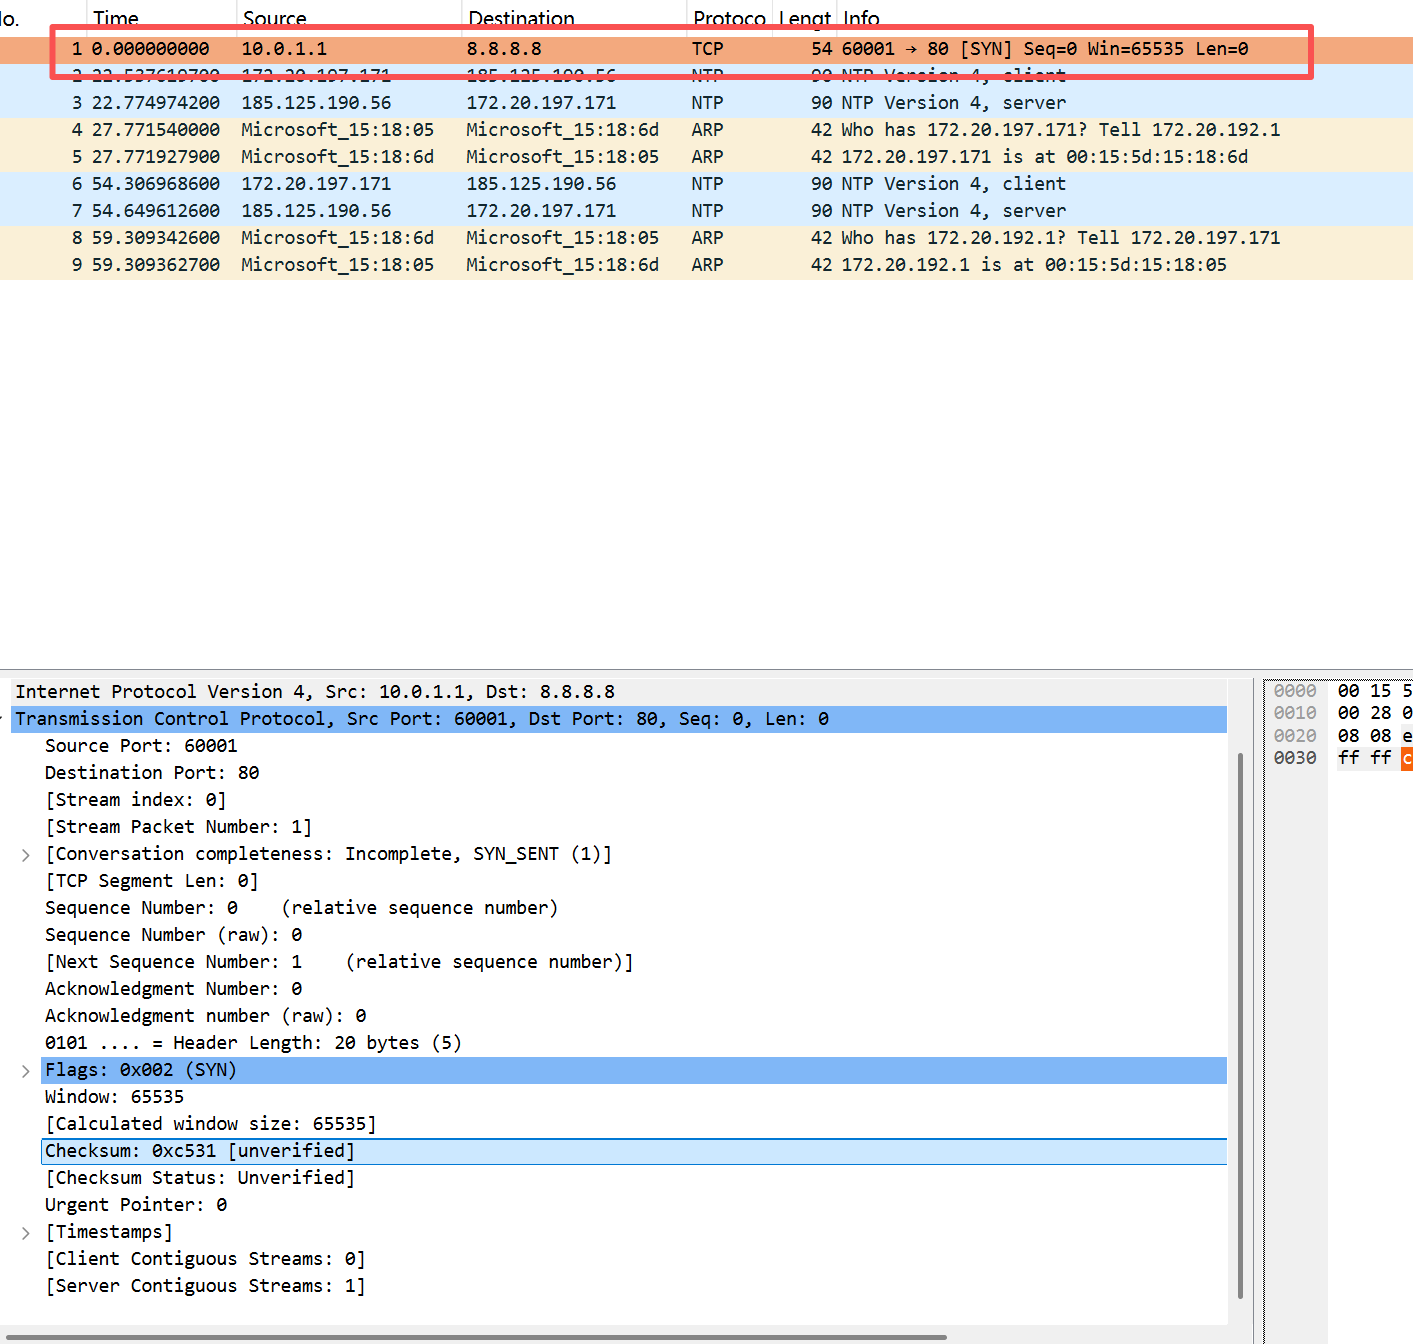Select the Internet Protocol Version 4 line

coord(315,692)
